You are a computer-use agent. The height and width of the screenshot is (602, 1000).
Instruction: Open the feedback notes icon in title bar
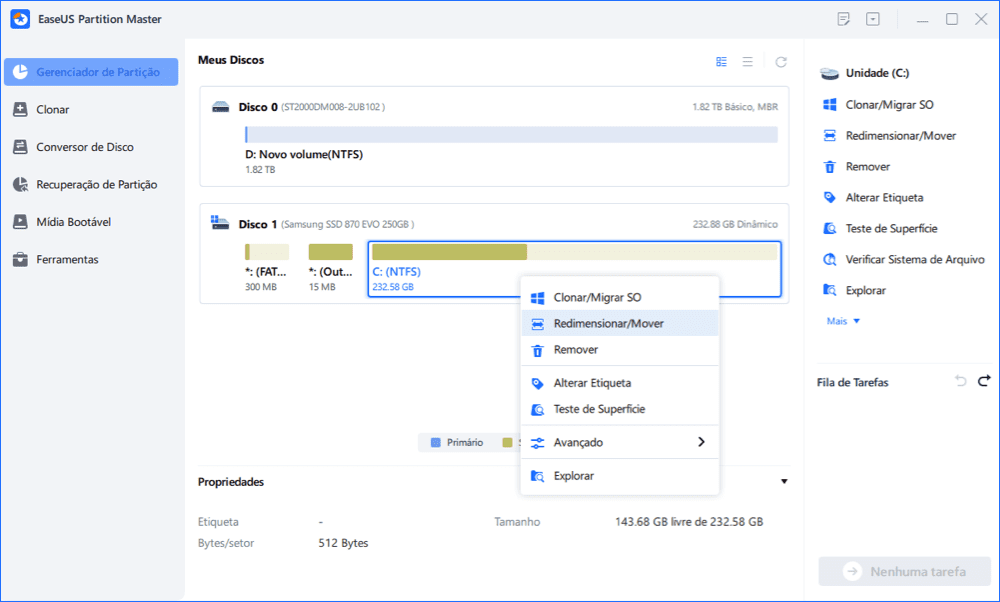[844, 19]
